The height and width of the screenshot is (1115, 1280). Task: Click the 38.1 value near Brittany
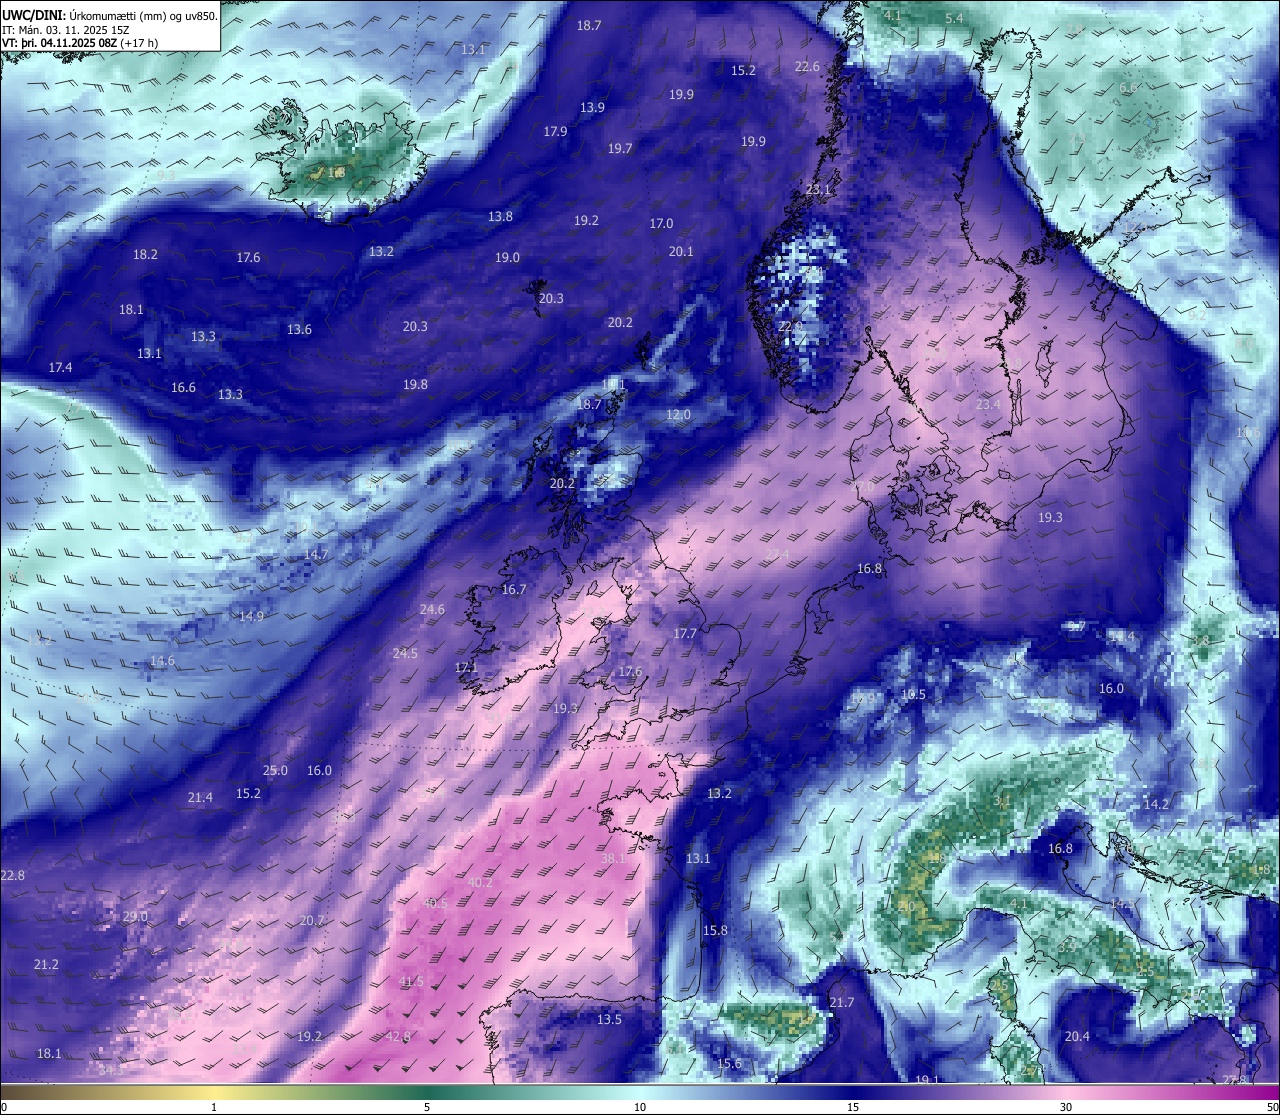click(613, 859)
